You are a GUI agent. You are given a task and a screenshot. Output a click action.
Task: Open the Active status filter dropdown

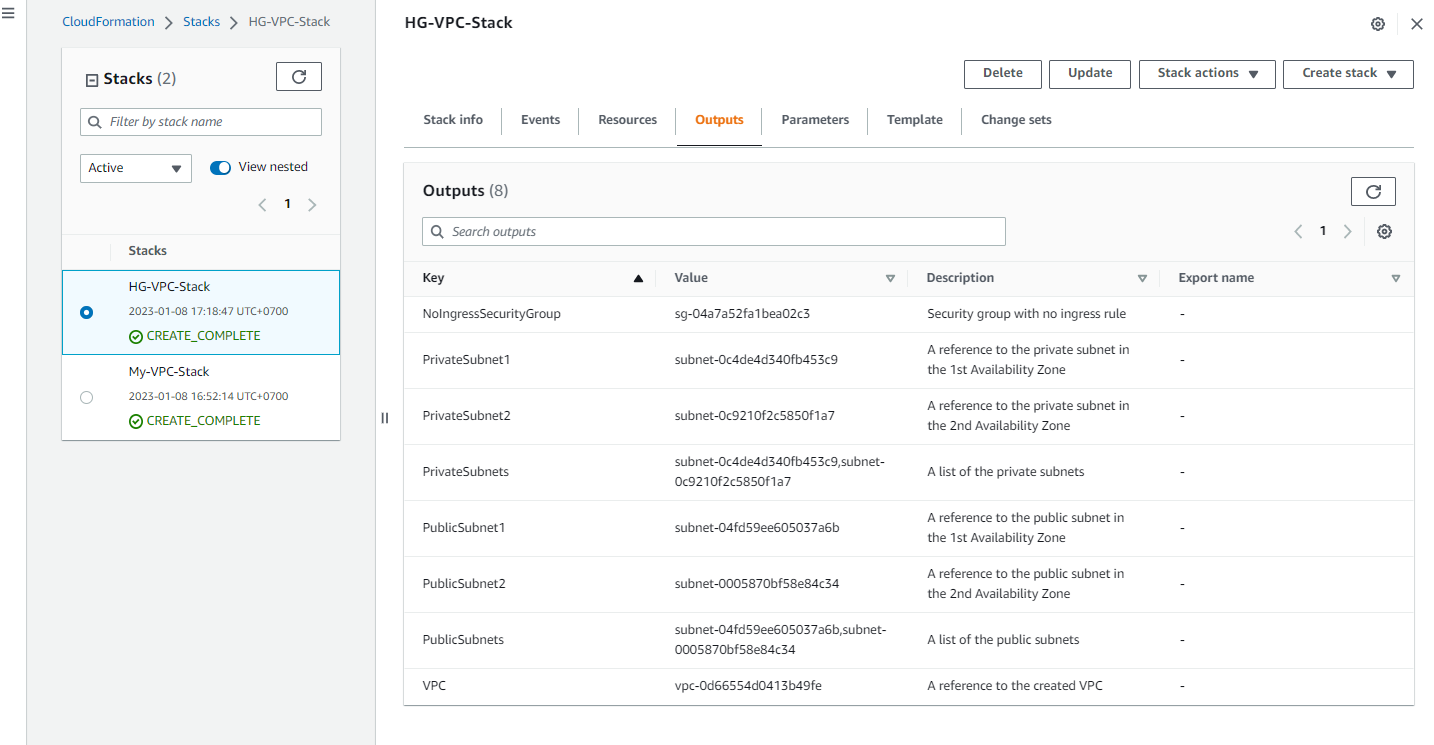(x=135, y=168)
